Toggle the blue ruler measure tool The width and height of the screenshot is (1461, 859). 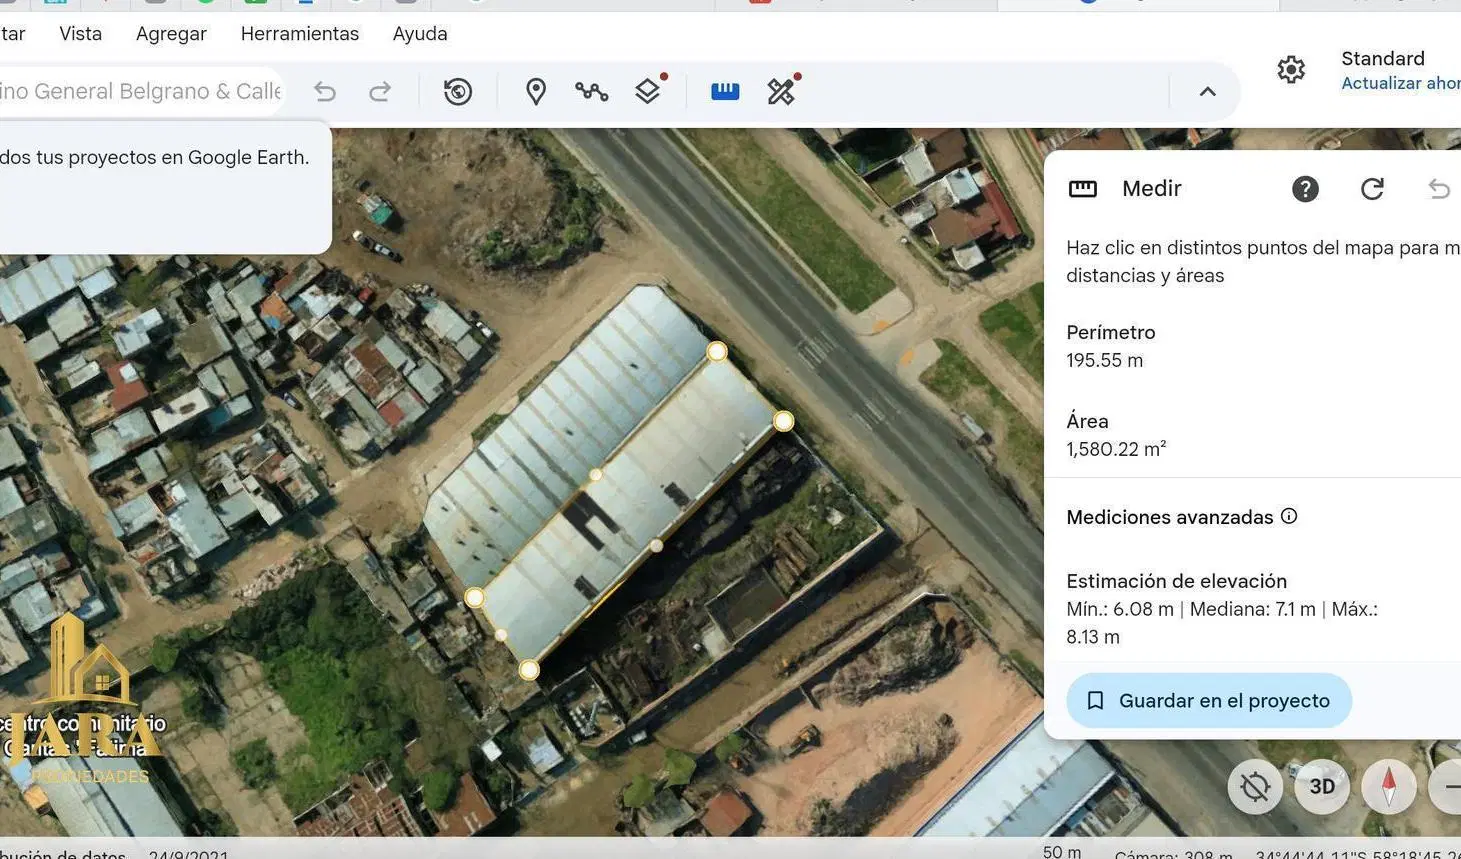pyautogui.click(x=725, y=92)
